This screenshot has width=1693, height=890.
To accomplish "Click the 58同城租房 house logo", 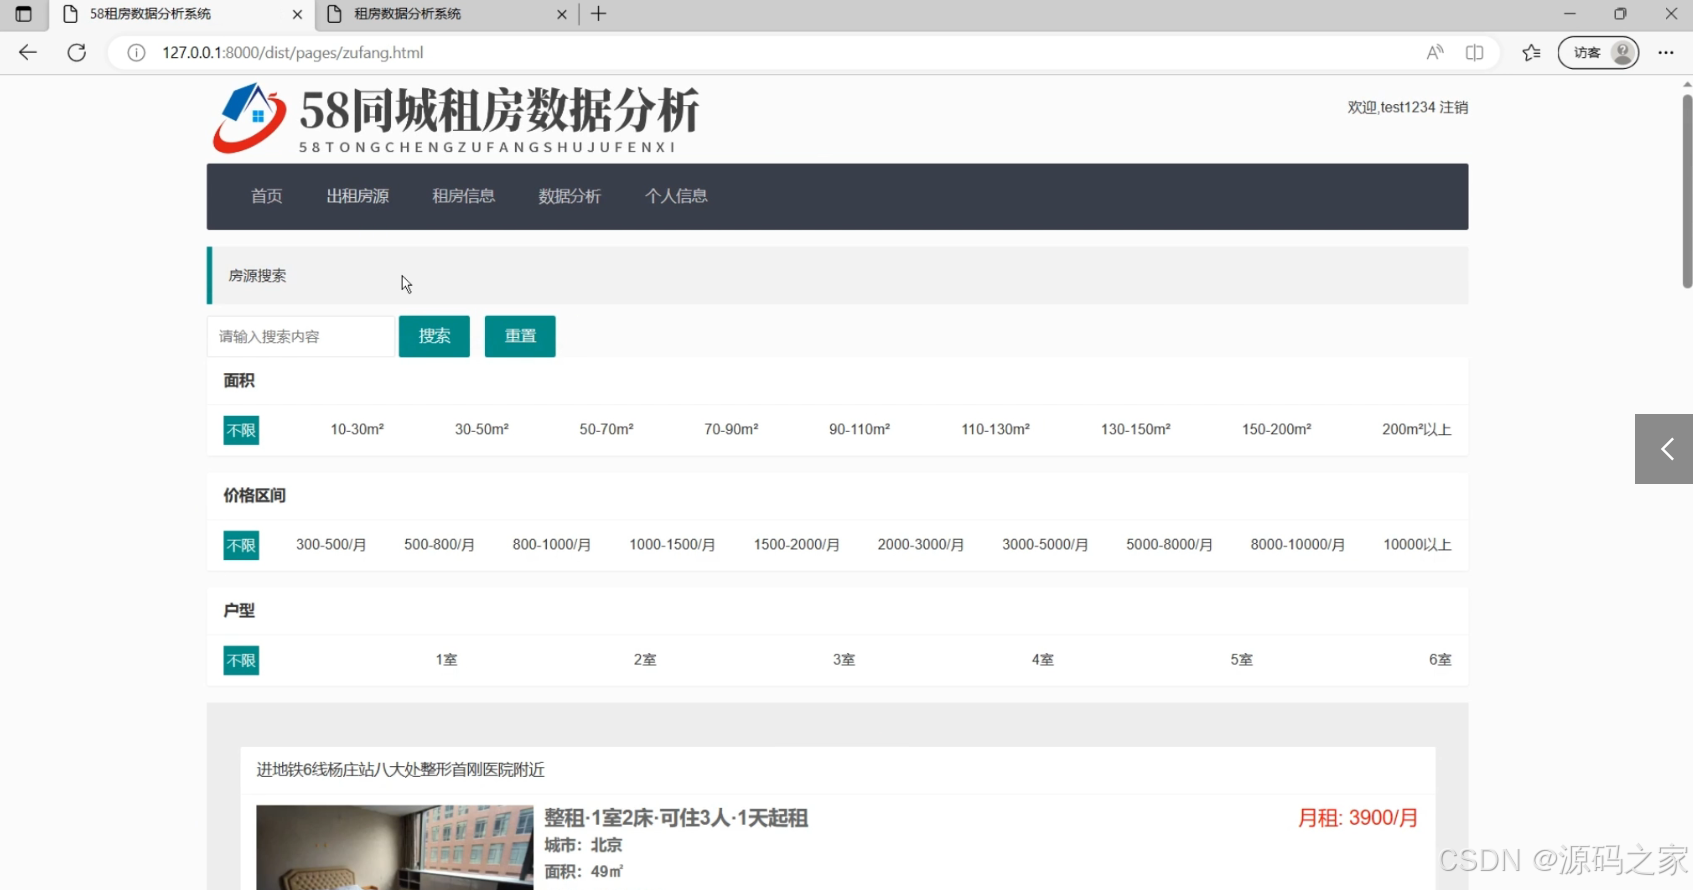I will click(250, 118).
